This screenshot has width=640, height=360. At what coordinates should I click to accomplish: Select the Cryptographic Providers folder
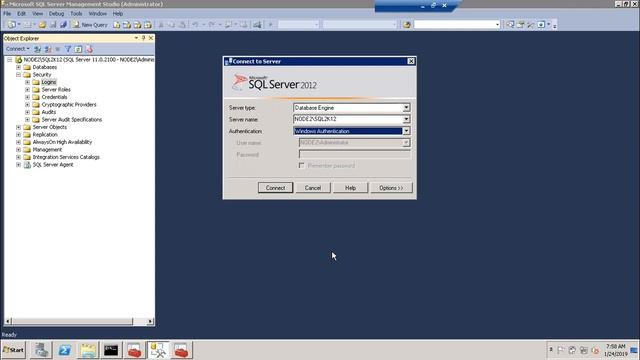(69, 105)
